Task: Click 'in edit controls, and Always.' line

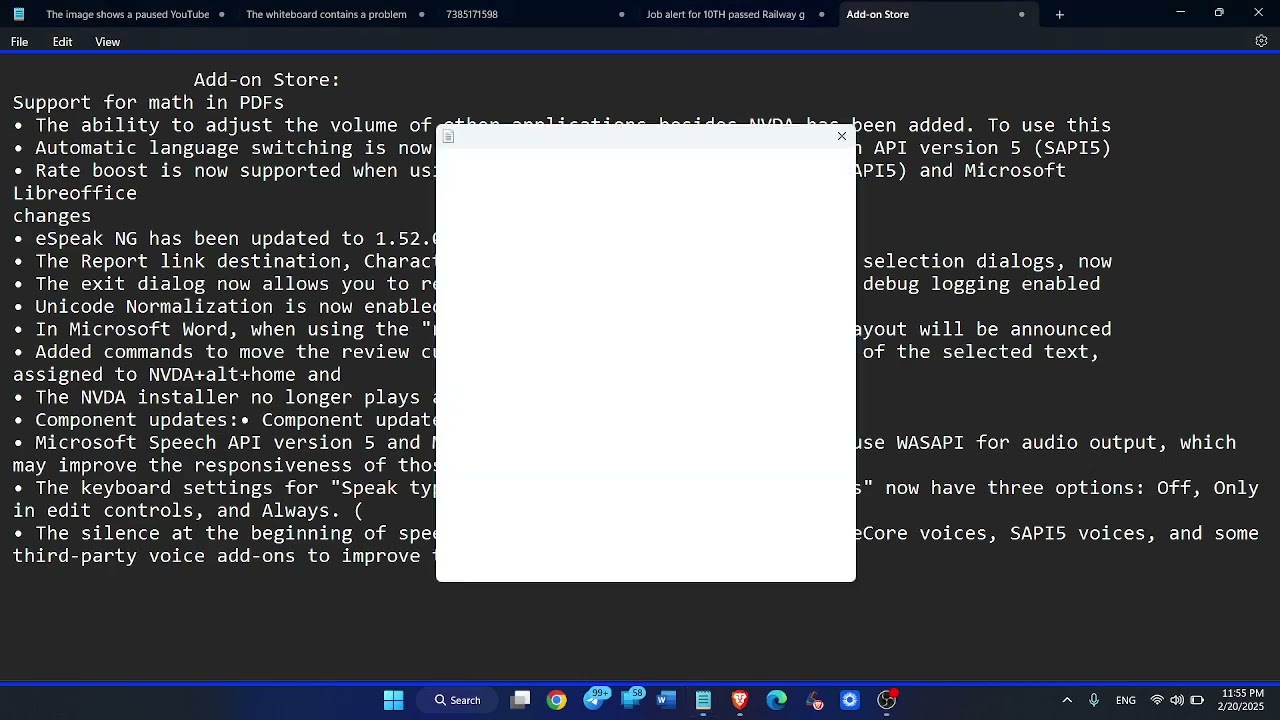Action: pos(188,511)
